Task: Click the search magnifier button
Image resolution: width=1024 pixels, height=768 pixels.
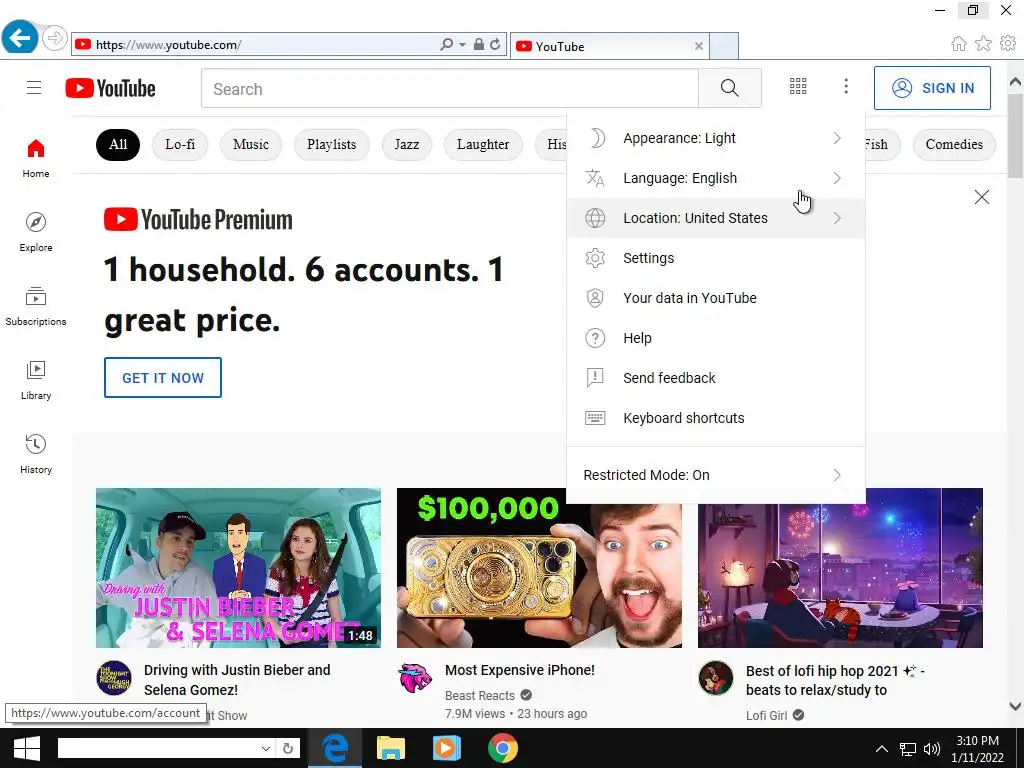Action: click(729, 88)
